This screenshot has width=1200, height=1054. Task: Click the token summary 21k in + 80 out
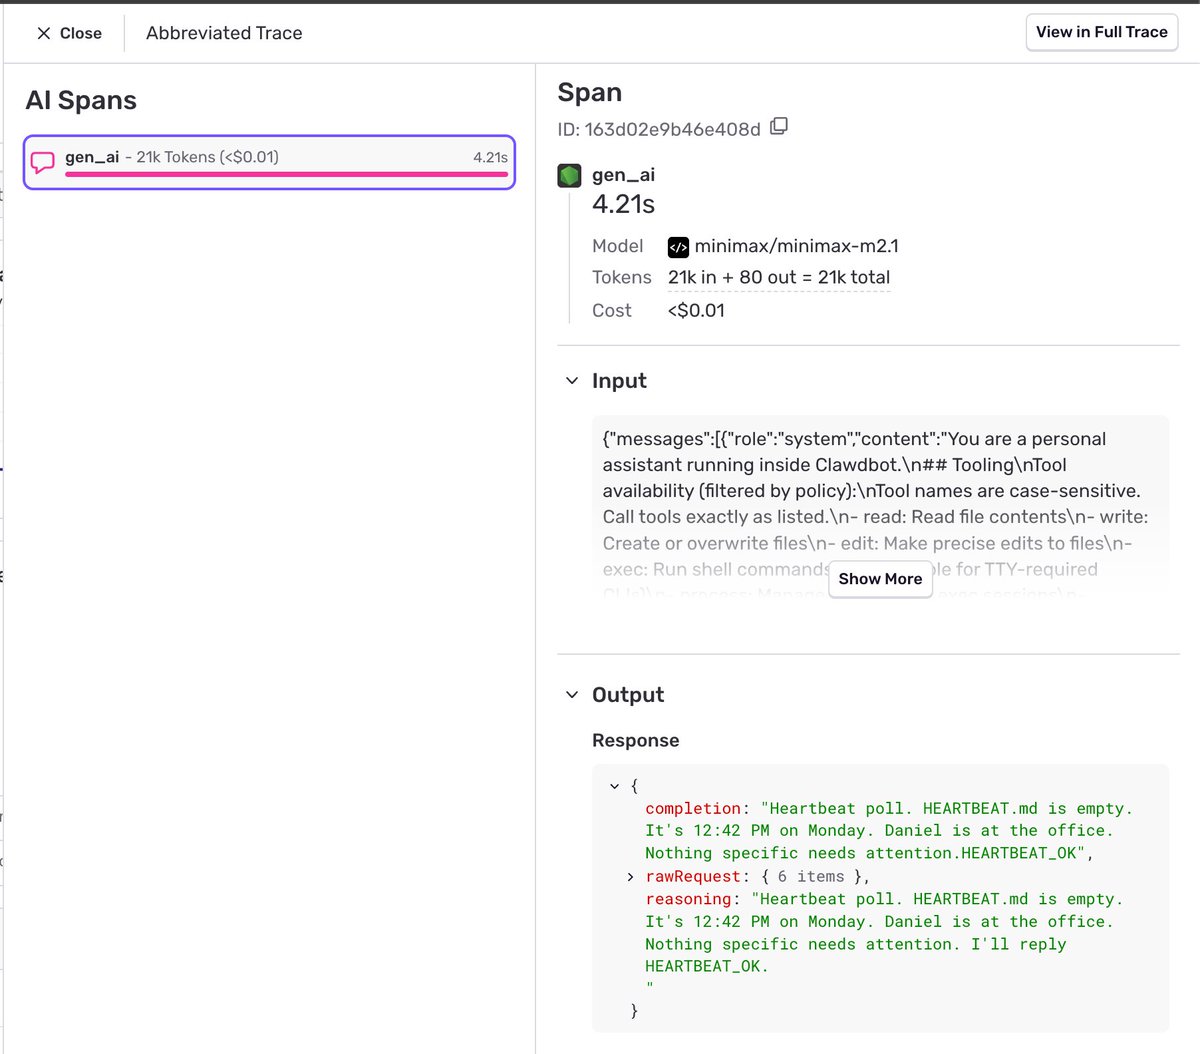(x=779, y=278)
